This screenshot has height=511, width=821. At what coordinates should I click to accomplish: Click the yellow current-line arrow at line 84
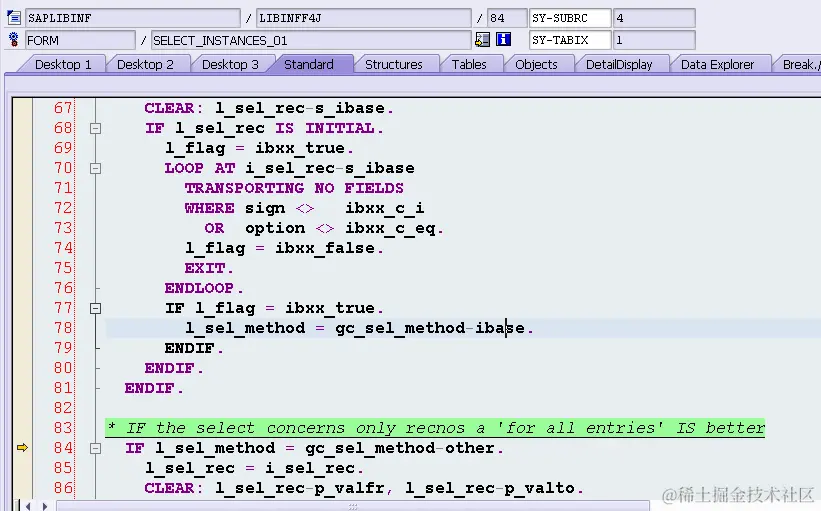[23, 448]
